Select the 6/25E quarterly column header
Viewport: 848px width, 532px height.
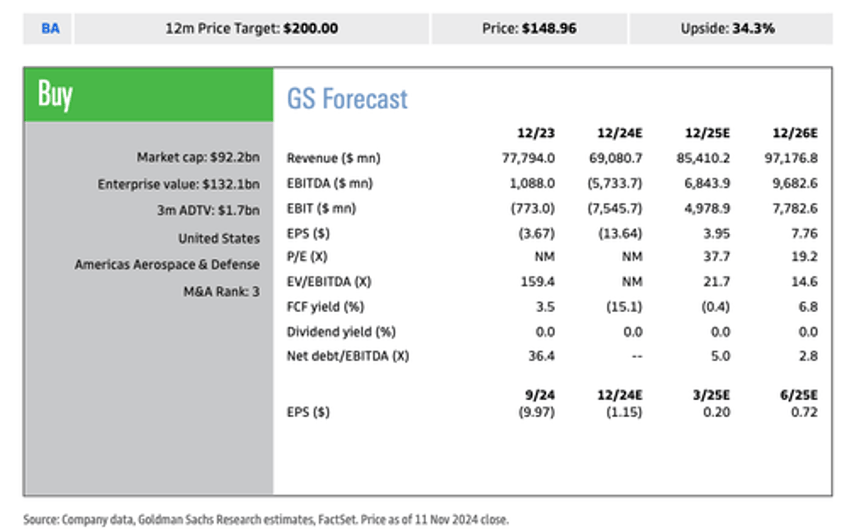click(799, 395)
